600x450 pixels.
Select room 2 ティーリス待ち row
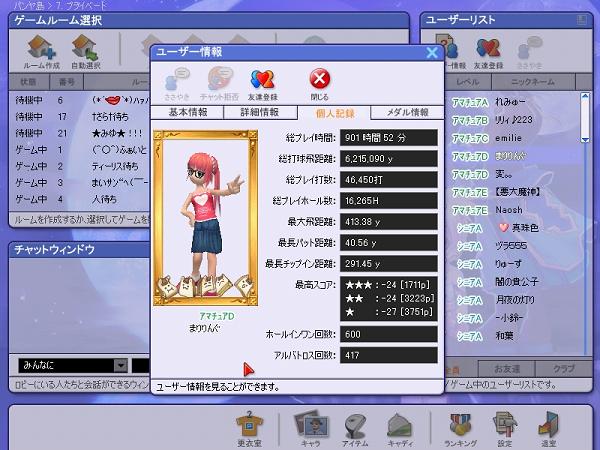pos(80,166)
